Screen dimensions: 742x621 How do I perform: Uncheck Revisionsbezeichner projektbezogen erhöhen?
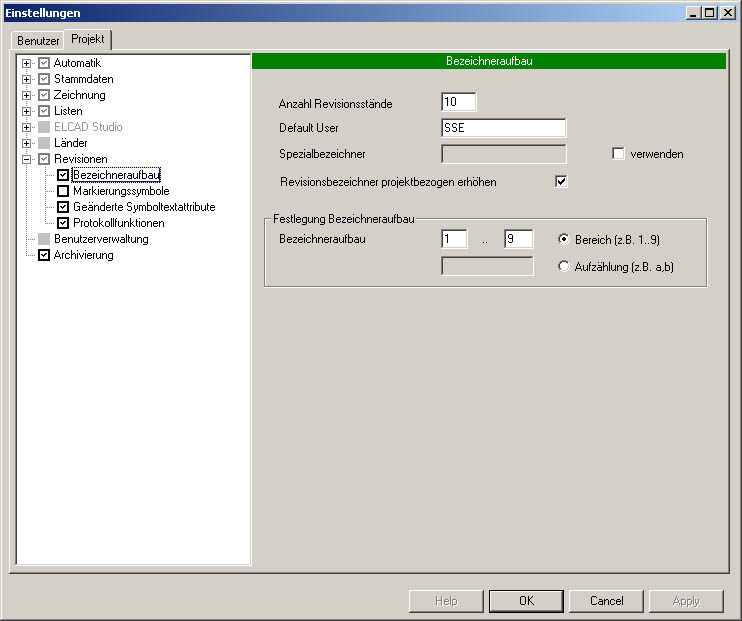561,181
